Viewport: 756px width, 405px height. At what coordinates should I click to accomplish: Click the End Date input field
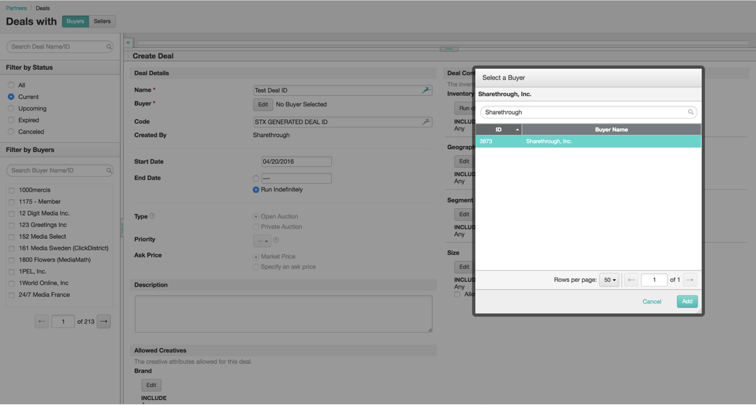[296, 178]
